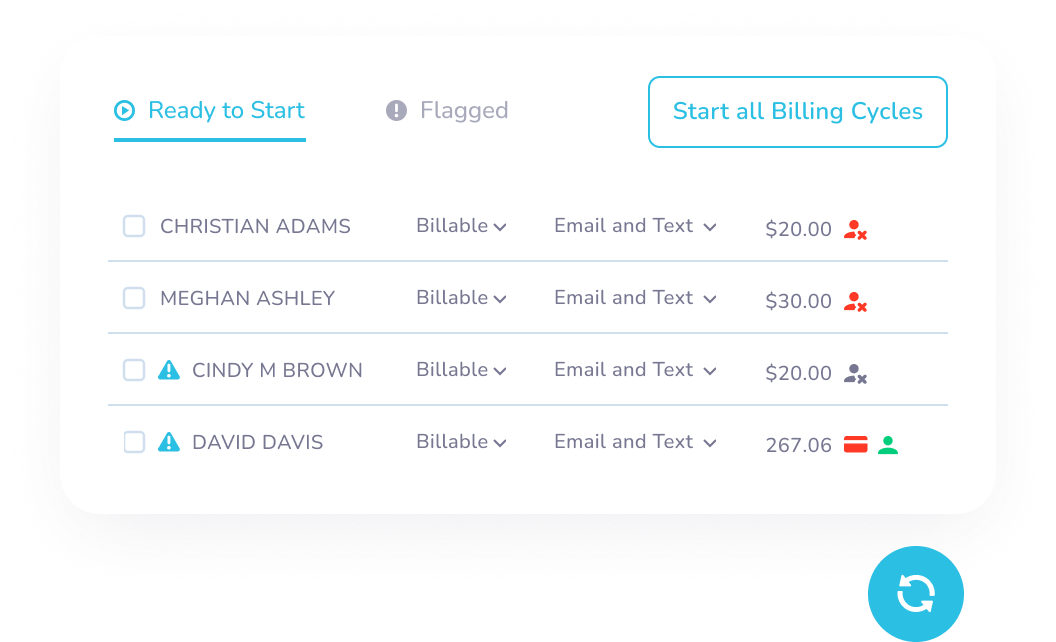This screenshot has width=1056, height=642.
Task: Open the Billable dropdown for Christian Adams
Action: pyautogui.click(x=461, y=226)
